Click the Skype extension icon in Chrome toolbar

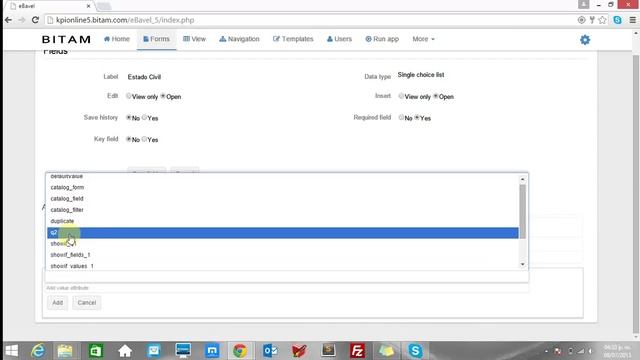(618, 20)
